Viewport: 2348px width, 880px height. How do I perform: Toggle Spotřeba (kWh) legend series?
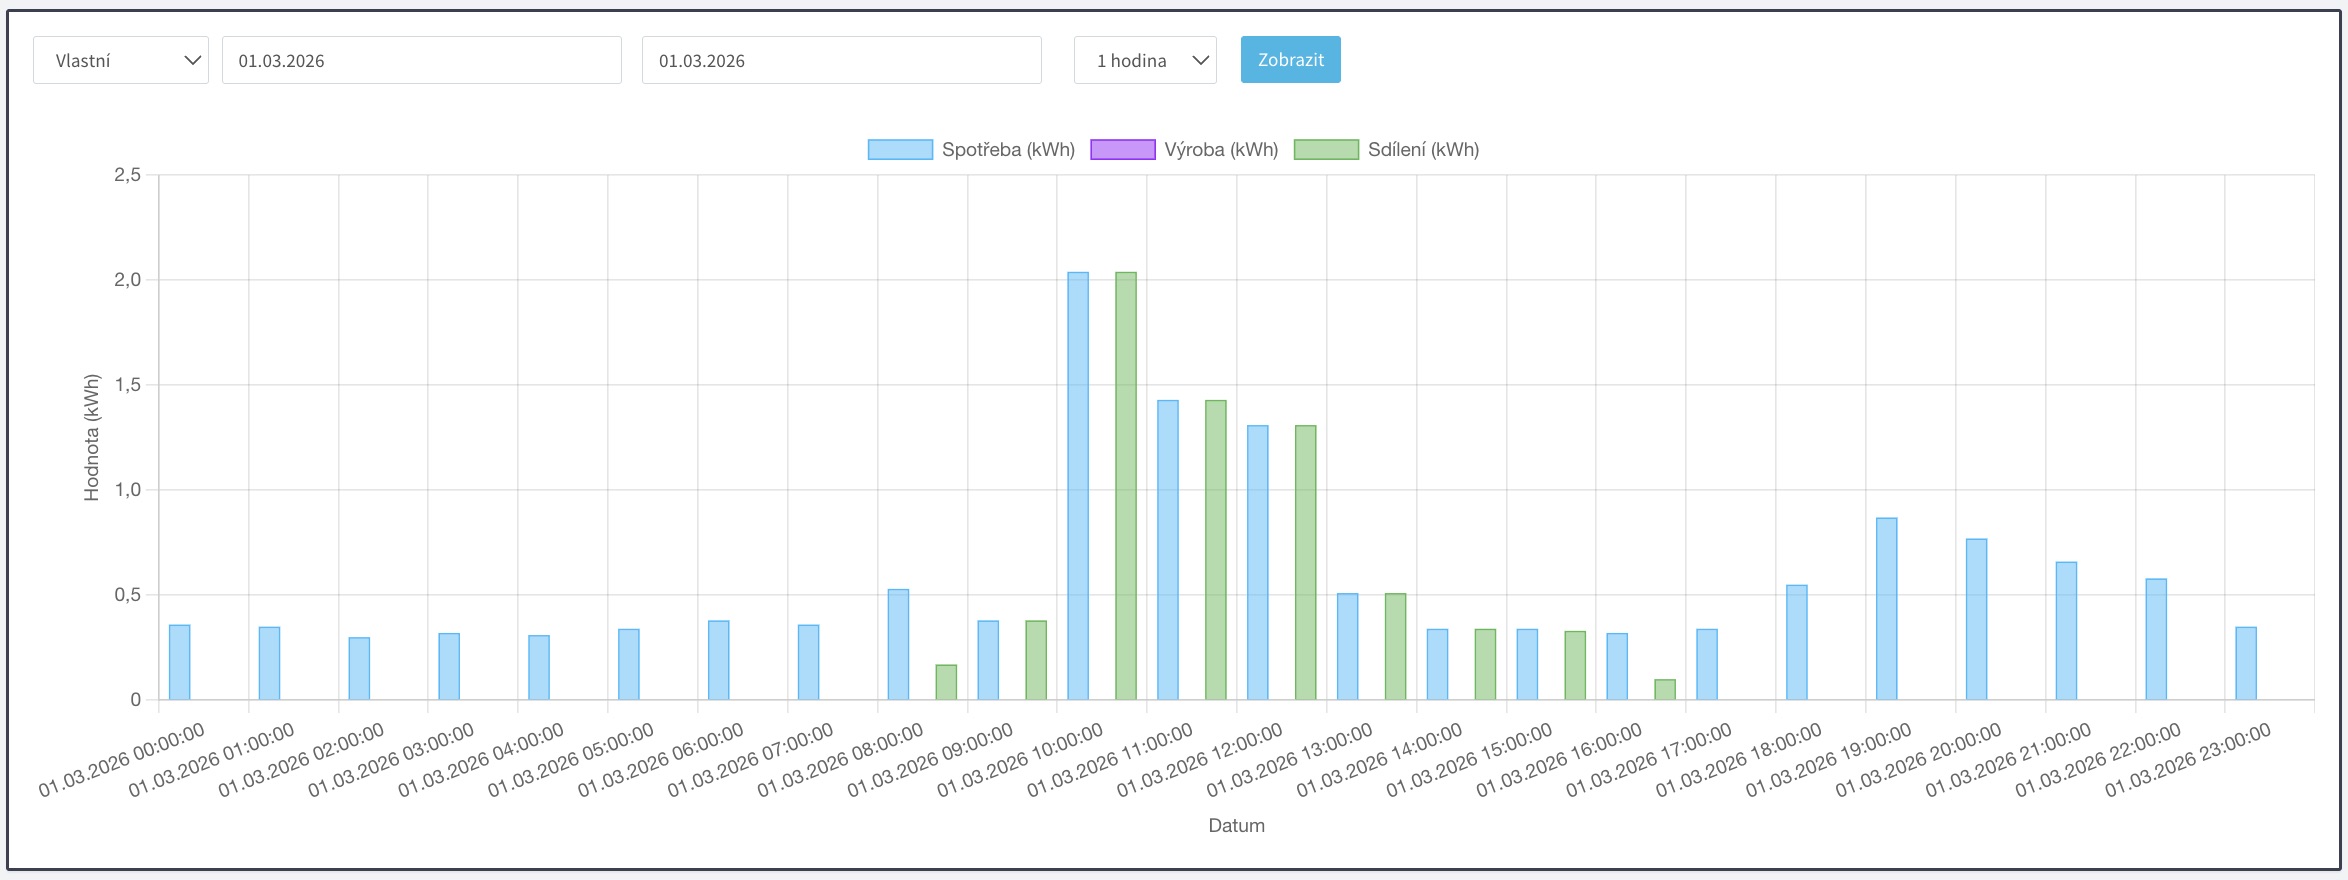click(x=1007, y=150)
